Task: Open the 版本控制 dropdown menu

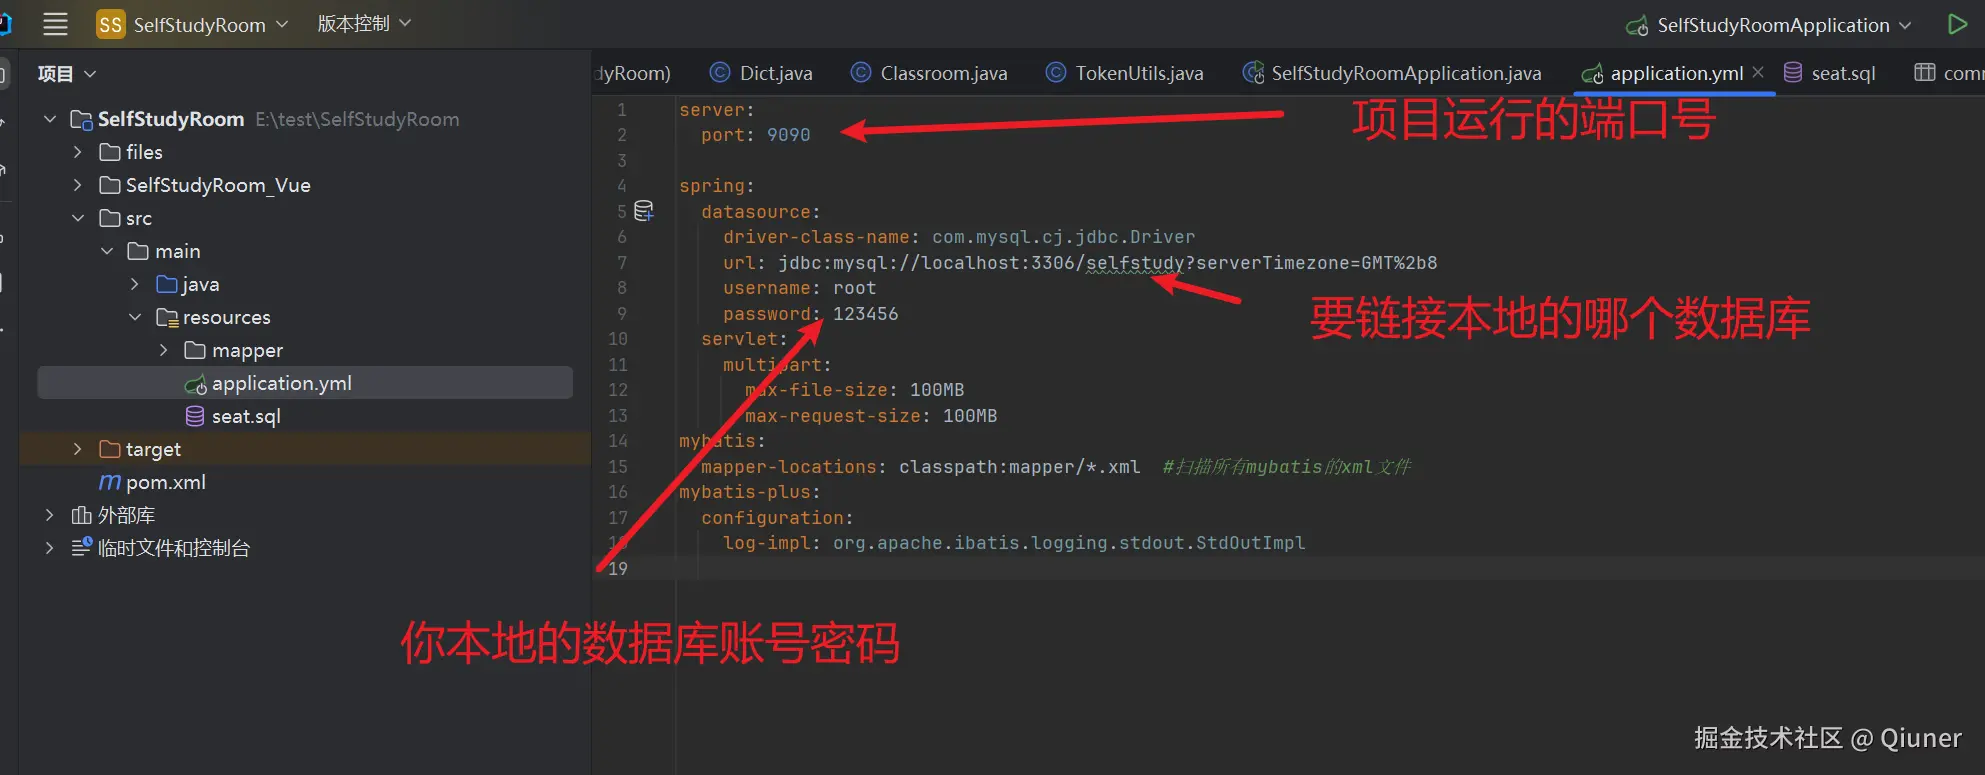Action: tap(364, 23)
